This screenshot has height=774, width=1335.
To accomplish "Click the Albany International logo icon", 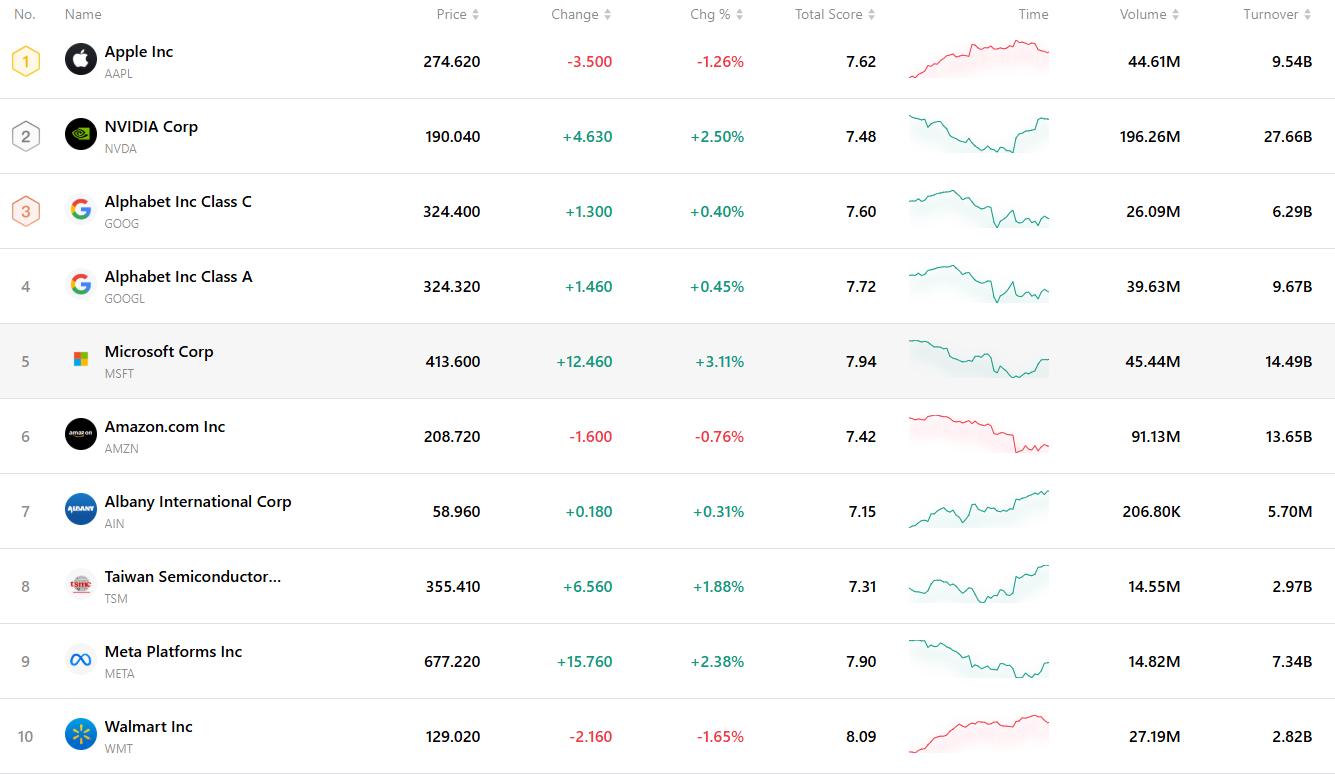I will point(81,510).
